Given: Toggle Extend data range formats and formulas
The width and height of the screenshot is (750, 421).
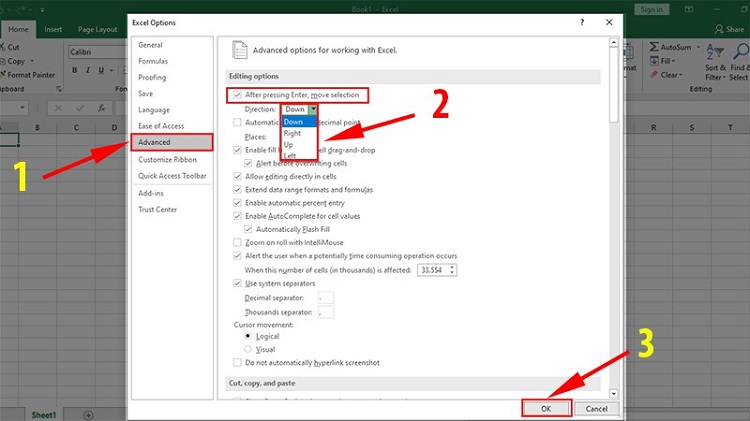Looking at the screenshot, I should pyautogui.click(x=237, y=190).
